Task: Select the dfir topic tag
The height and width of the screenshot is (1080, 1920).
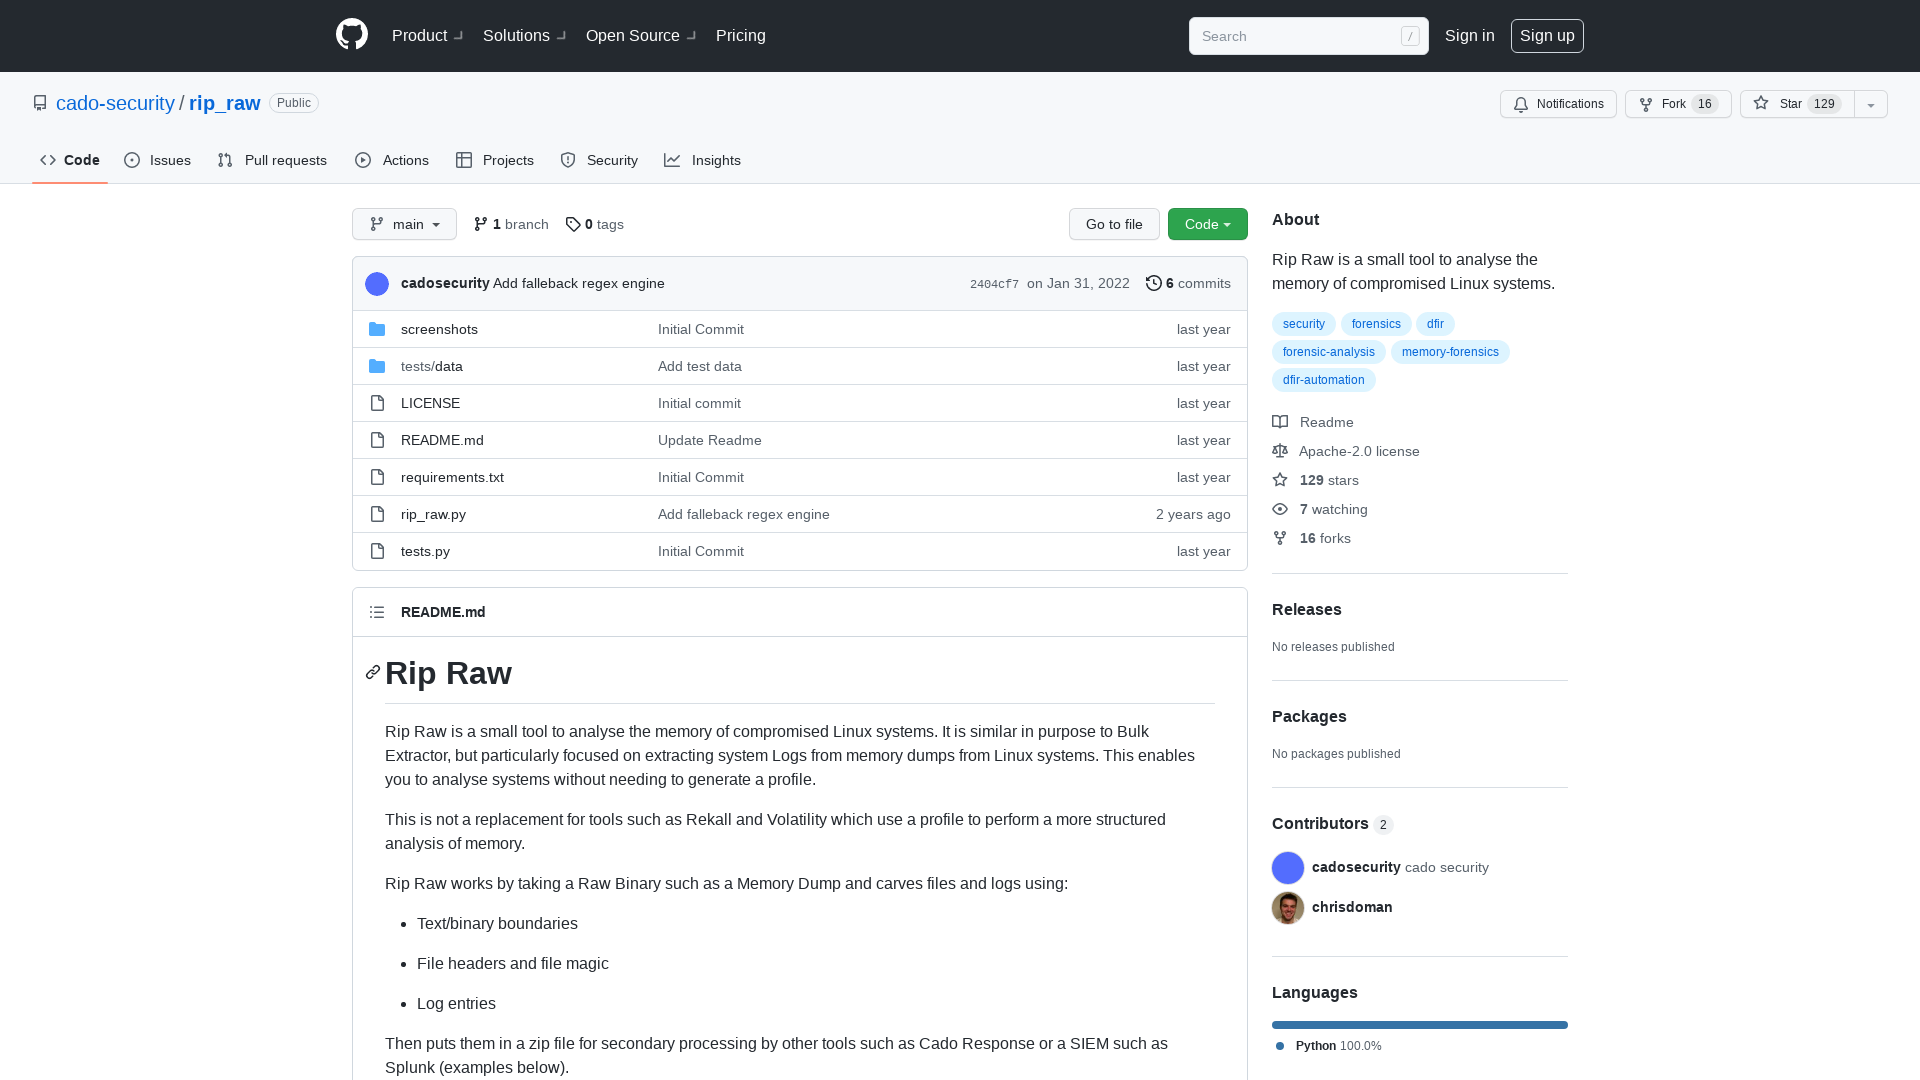Action: (1435, 324)
